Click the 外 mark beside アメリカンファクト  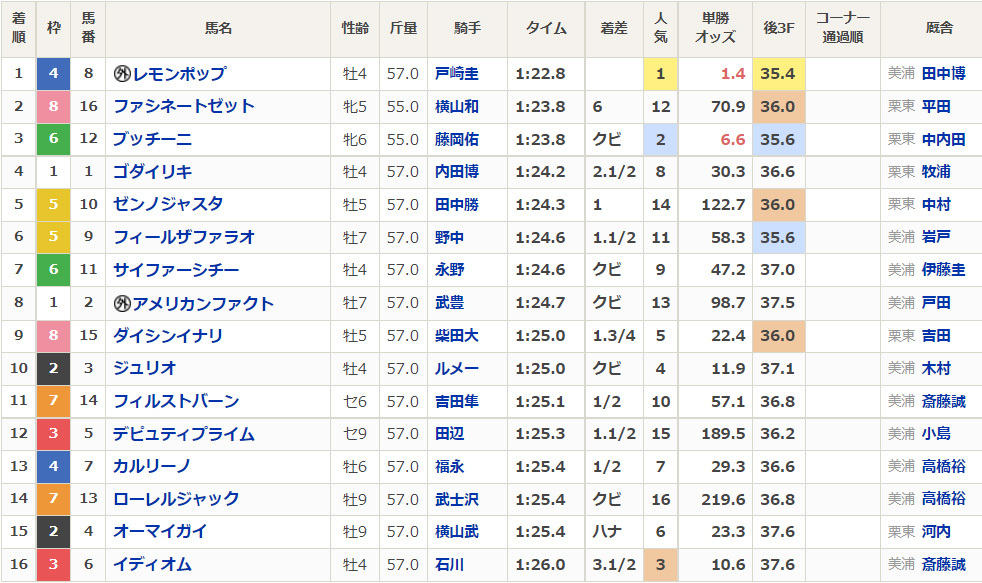click(x=123, y=304)
